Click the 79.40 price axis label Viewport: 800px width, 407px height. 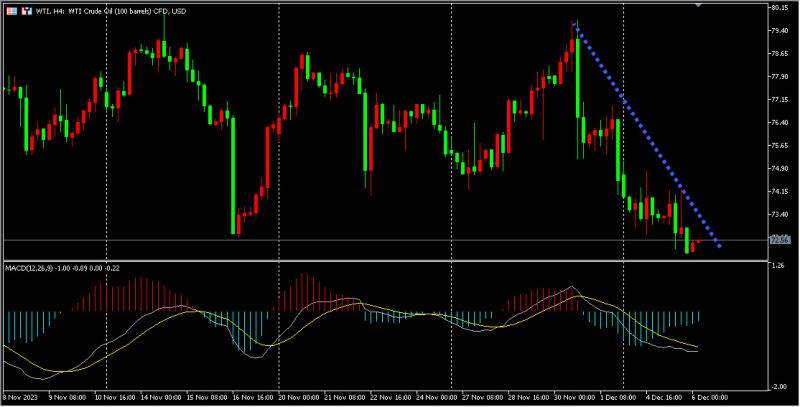click(780, 31)
